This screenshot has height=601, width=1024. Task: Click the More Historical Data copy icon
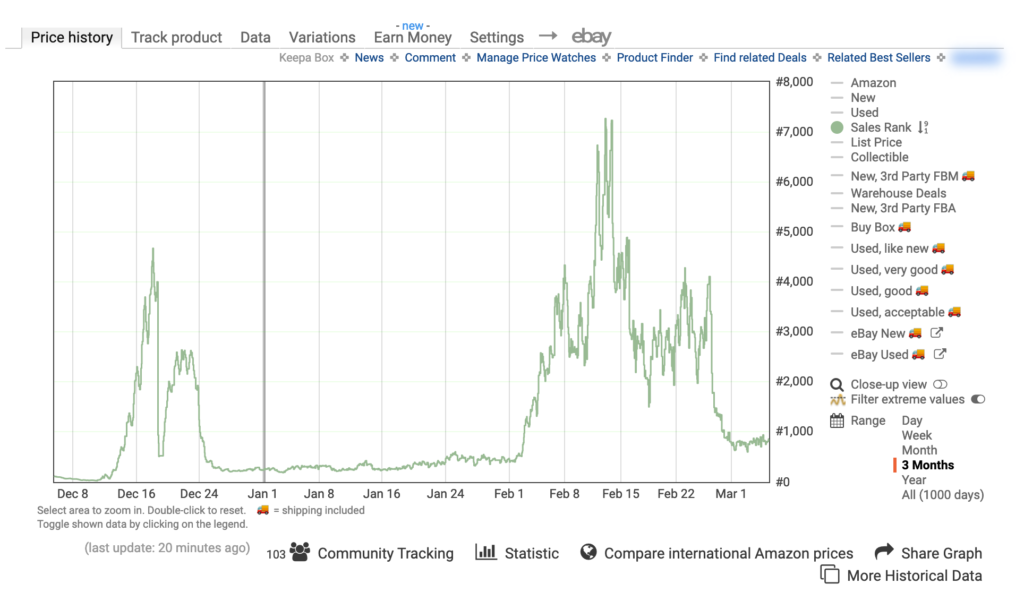(831, 576)
